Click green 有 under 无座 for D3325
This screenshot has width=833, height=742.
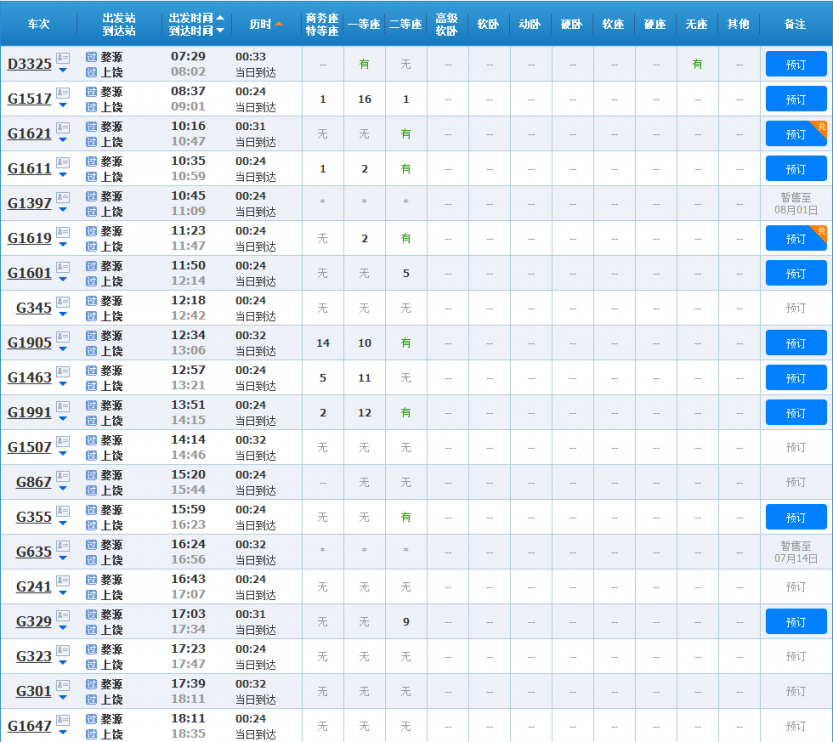pyautogui.click(x=697, y=64)
